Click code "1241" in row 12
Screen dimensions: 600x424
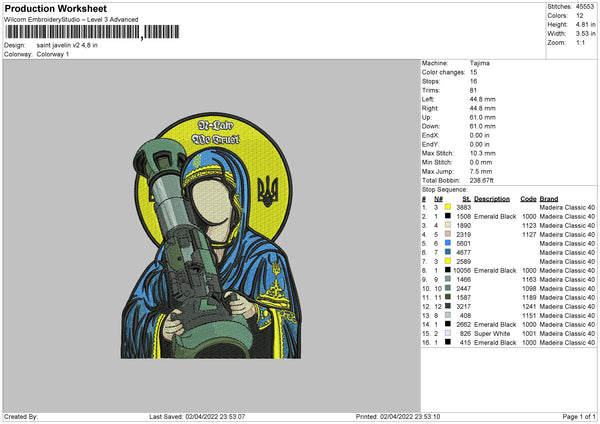529,307
